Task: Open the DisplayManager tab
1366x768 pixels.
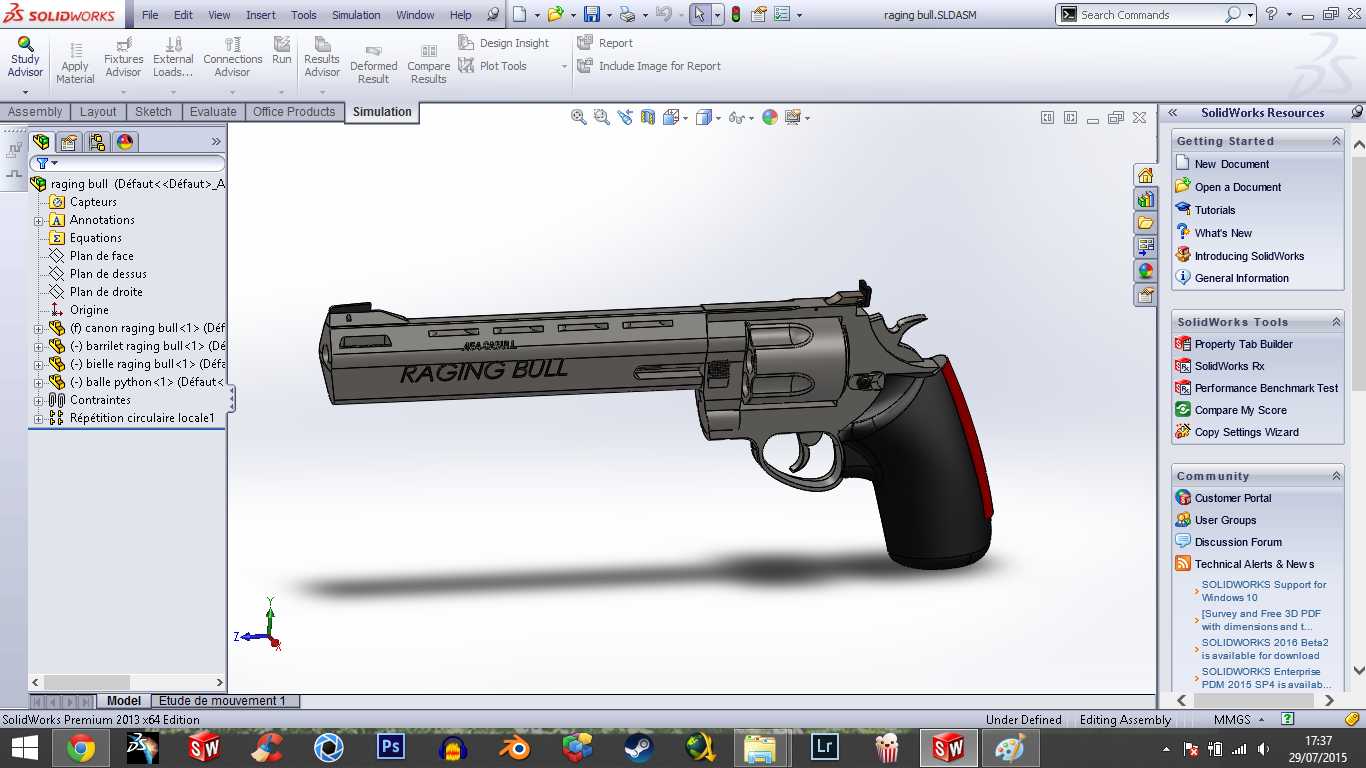Action: tap(125, 142)
